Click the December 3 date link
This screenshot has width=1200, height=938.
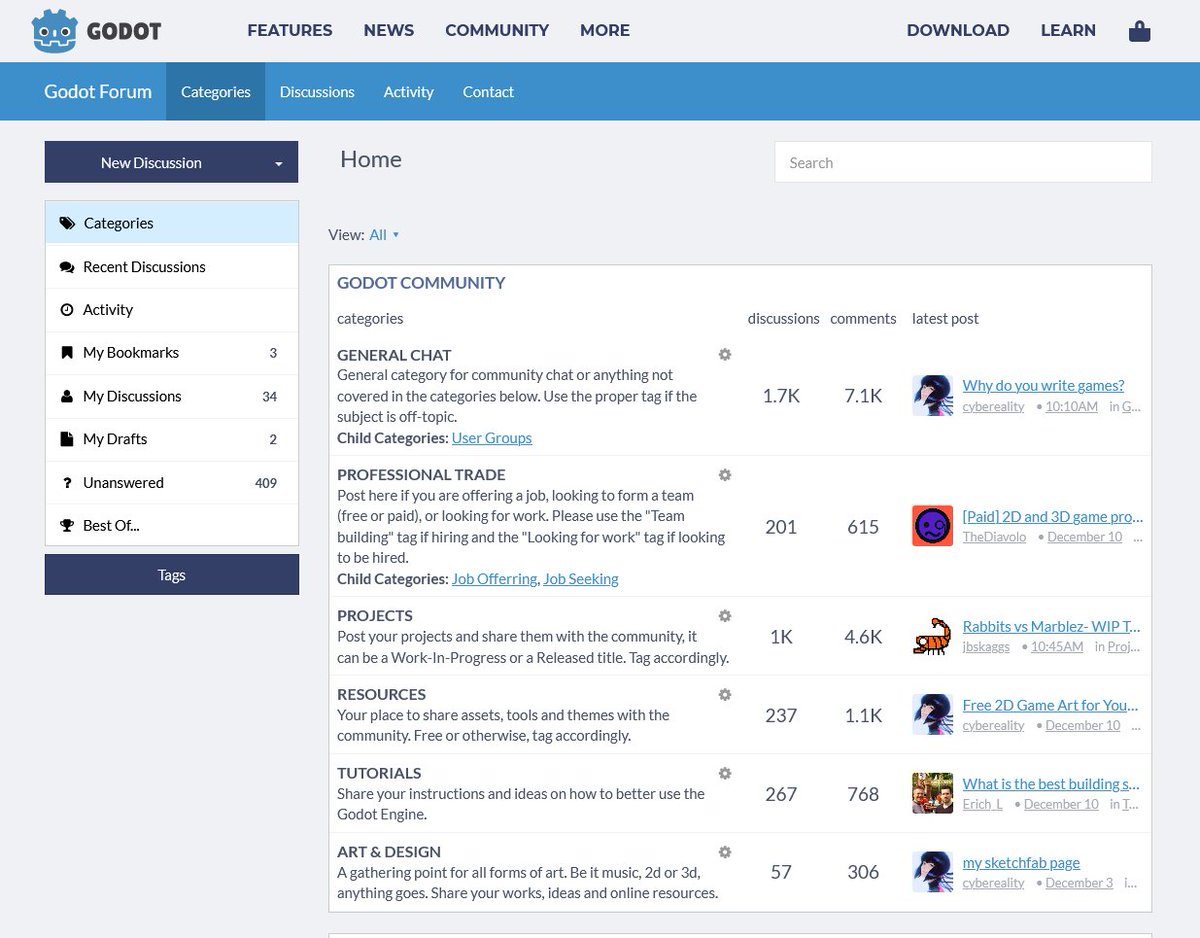point(1079,883)
